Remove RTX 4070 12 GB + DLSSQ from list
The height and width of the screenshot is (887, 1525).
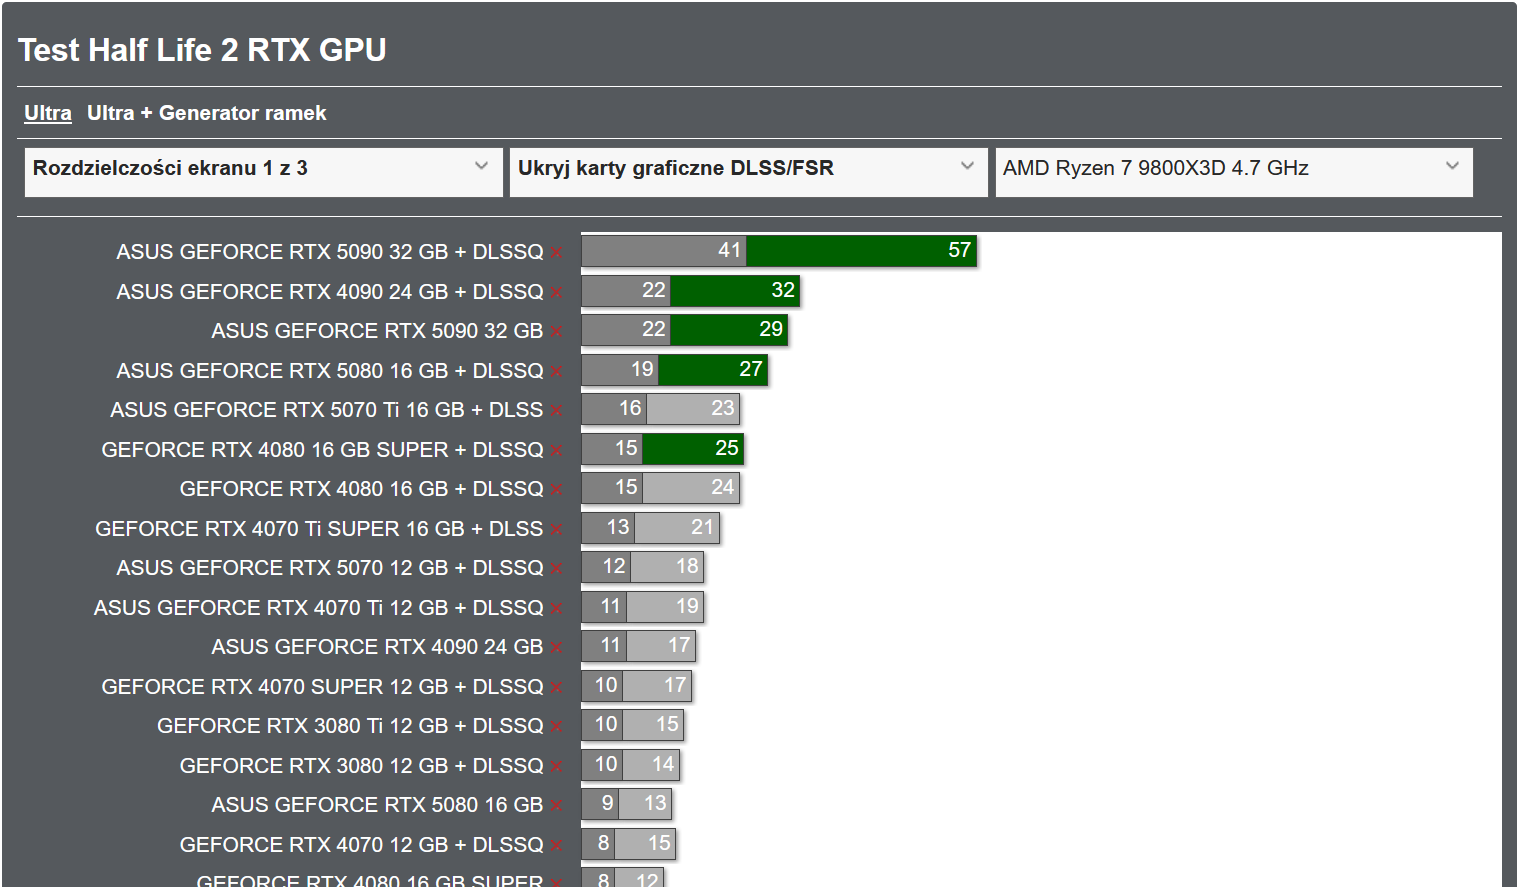(x=557, y=846)
